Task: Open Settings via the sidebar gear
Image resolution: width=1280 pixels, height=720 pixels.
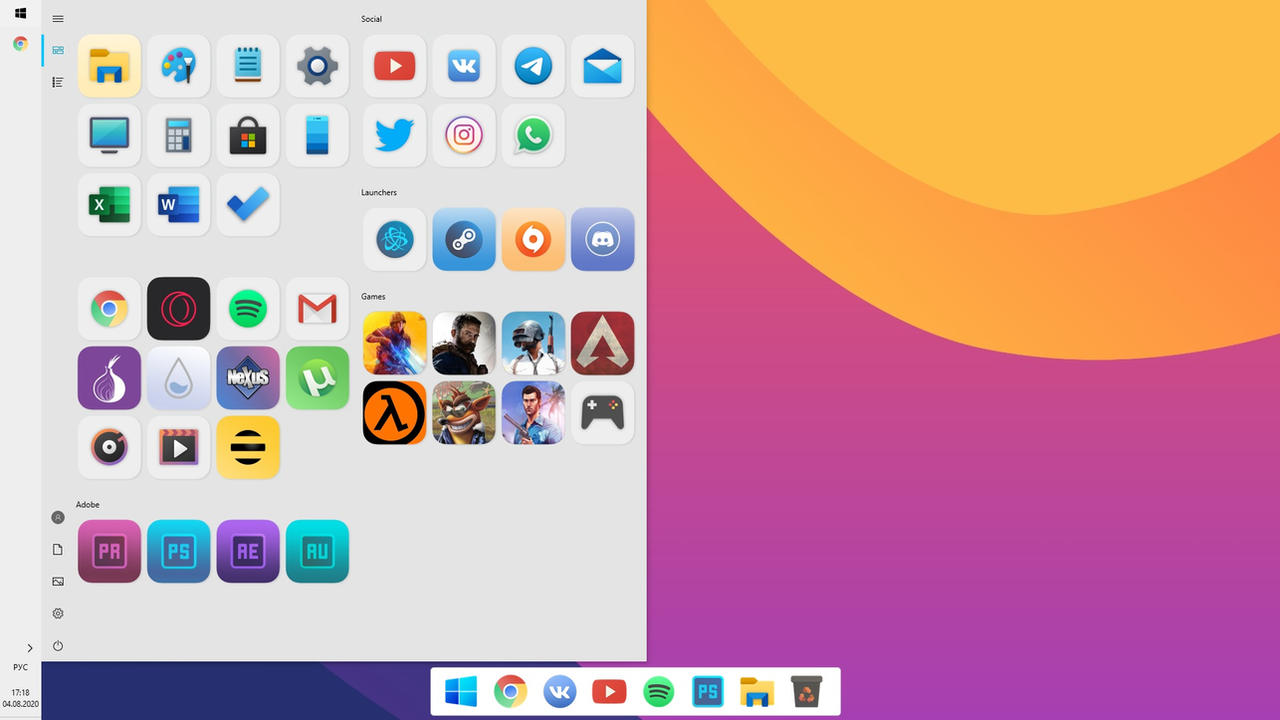Action: [x=57, y=613]
